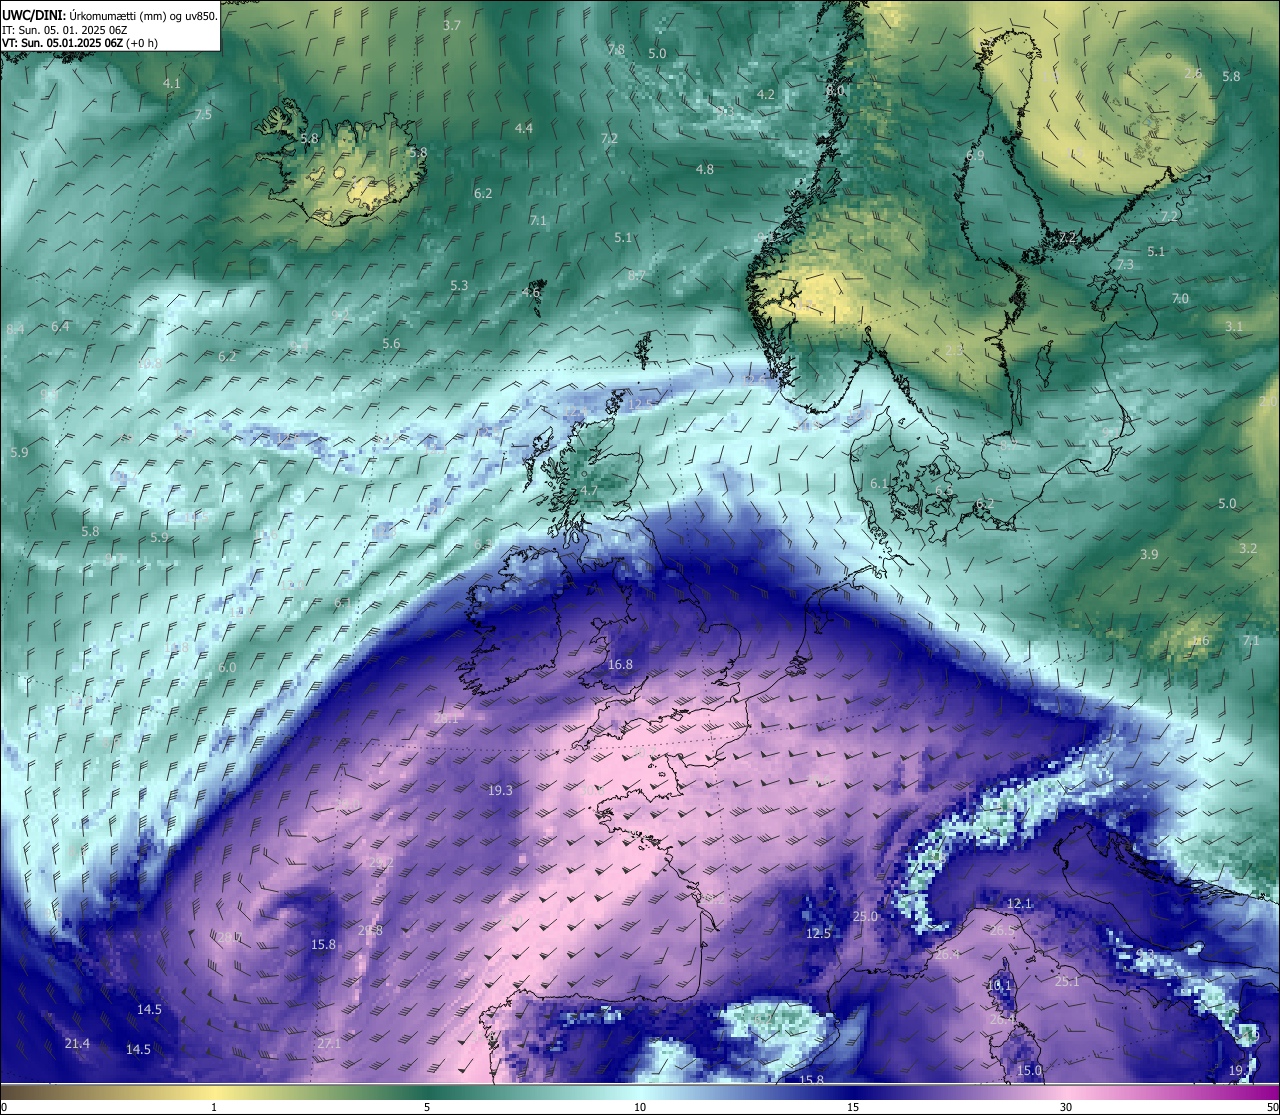1280x1115 pixels.
Task: Click the 4.6 value at the Faroe Islands
Action: coord(531,293)
